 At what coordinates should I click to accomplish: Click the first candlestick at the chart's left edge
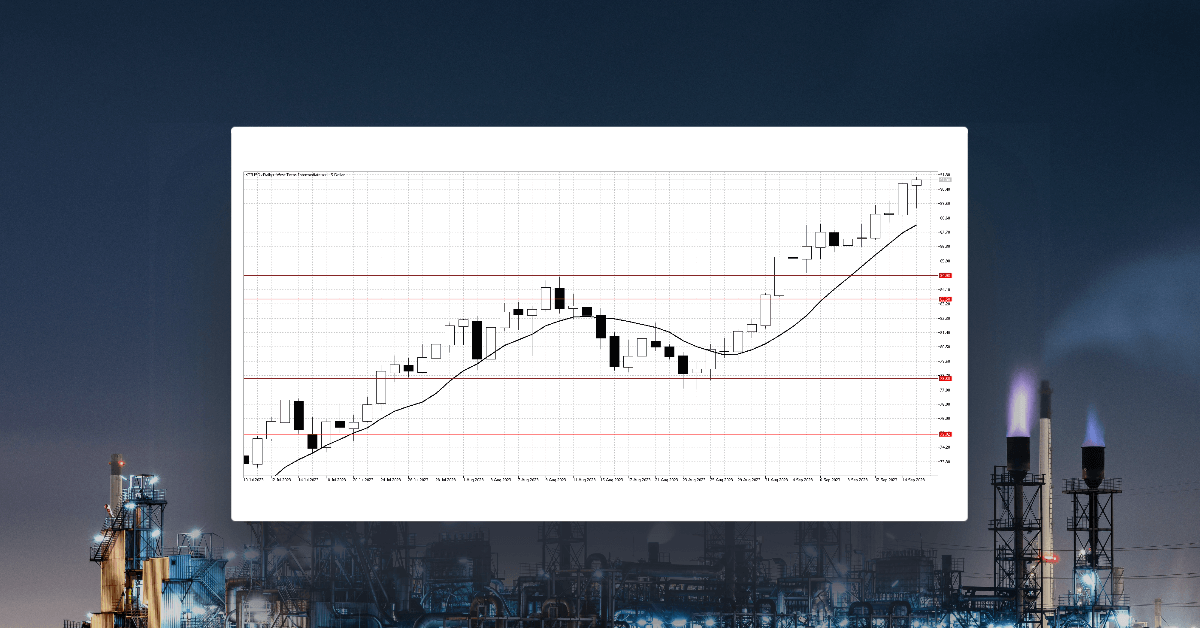tap(245, 460)
